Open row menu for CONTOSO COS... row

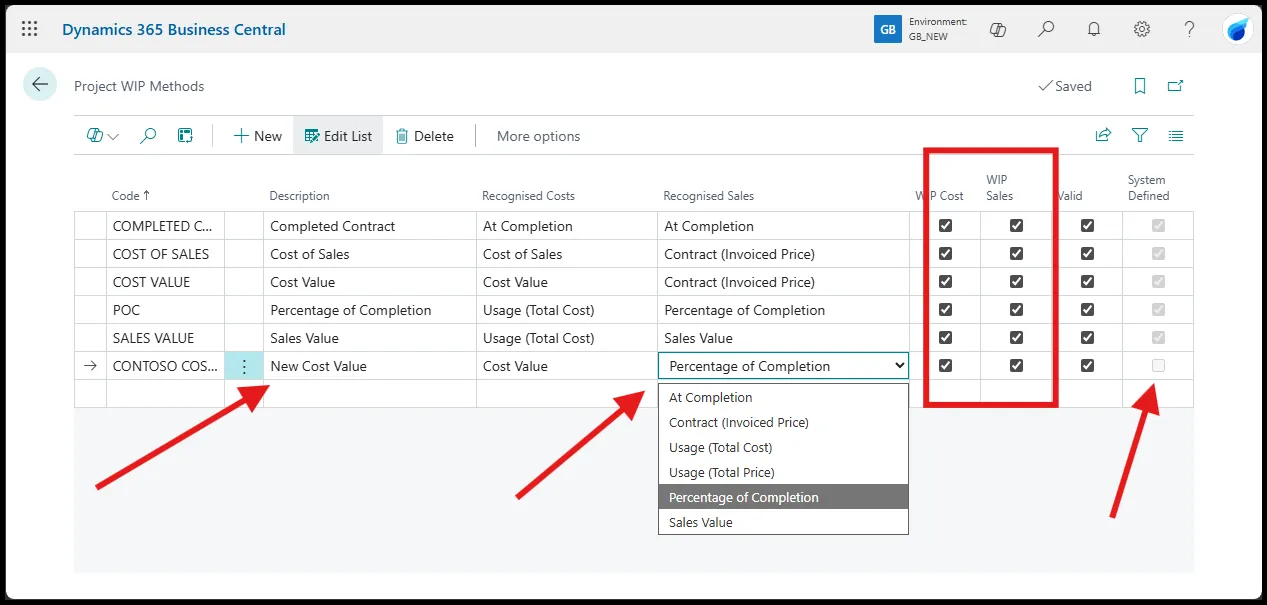[244, 366]
